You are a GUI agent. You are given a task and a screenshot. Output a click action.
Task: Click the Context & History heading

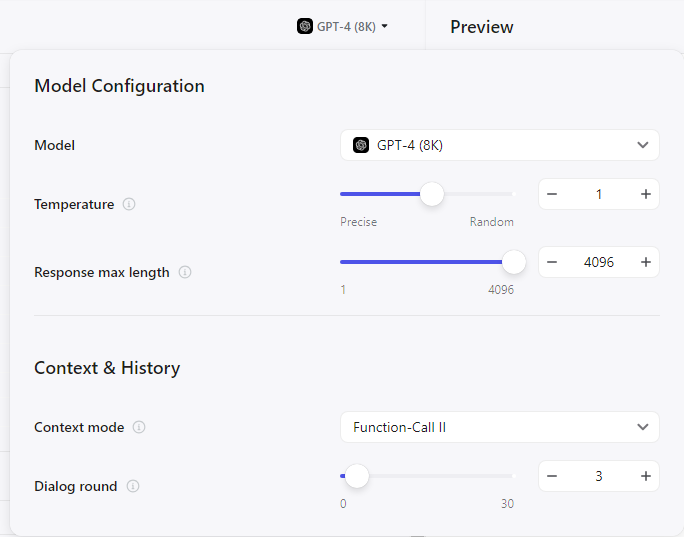point(107,368)
